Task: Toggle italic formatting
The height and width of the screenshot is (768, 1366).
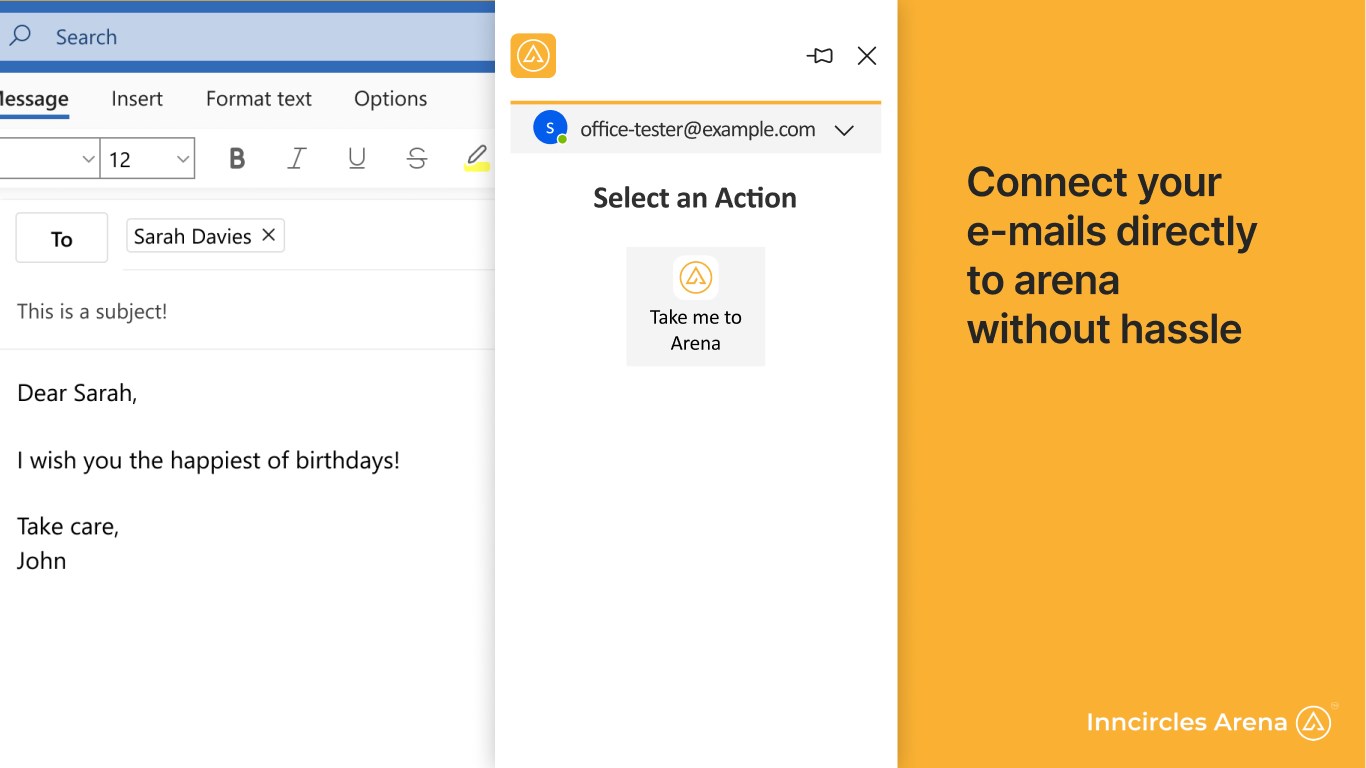Action: 297,158
